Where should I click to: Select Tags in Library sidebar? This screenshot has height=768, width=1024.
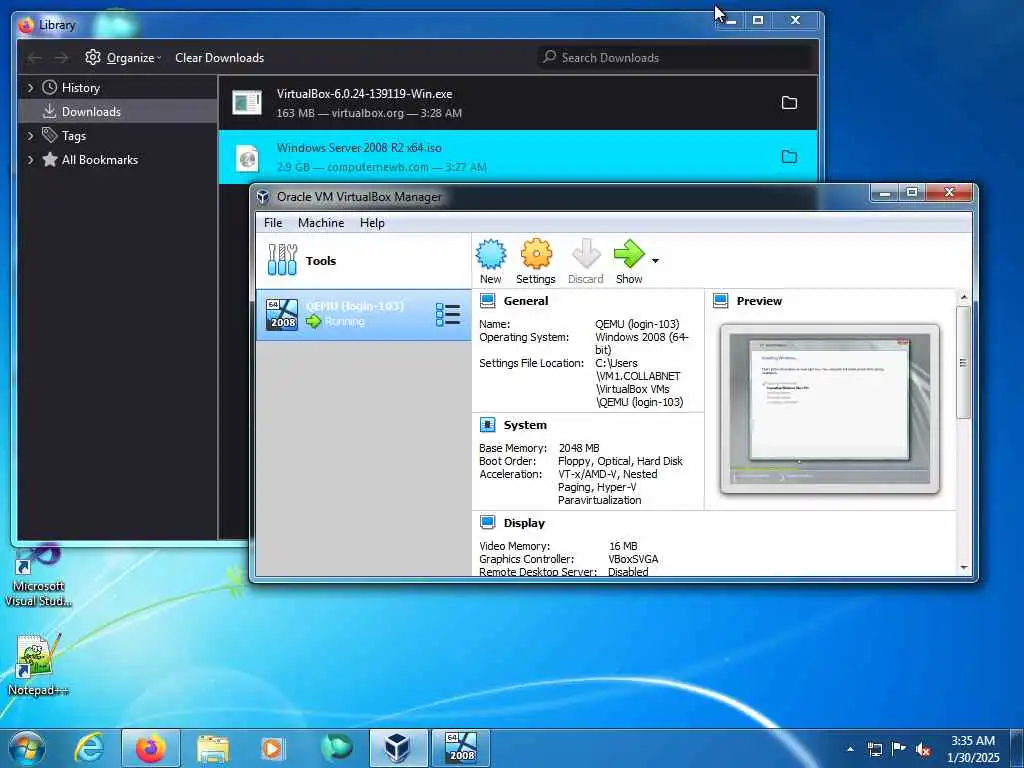(118, 136)
